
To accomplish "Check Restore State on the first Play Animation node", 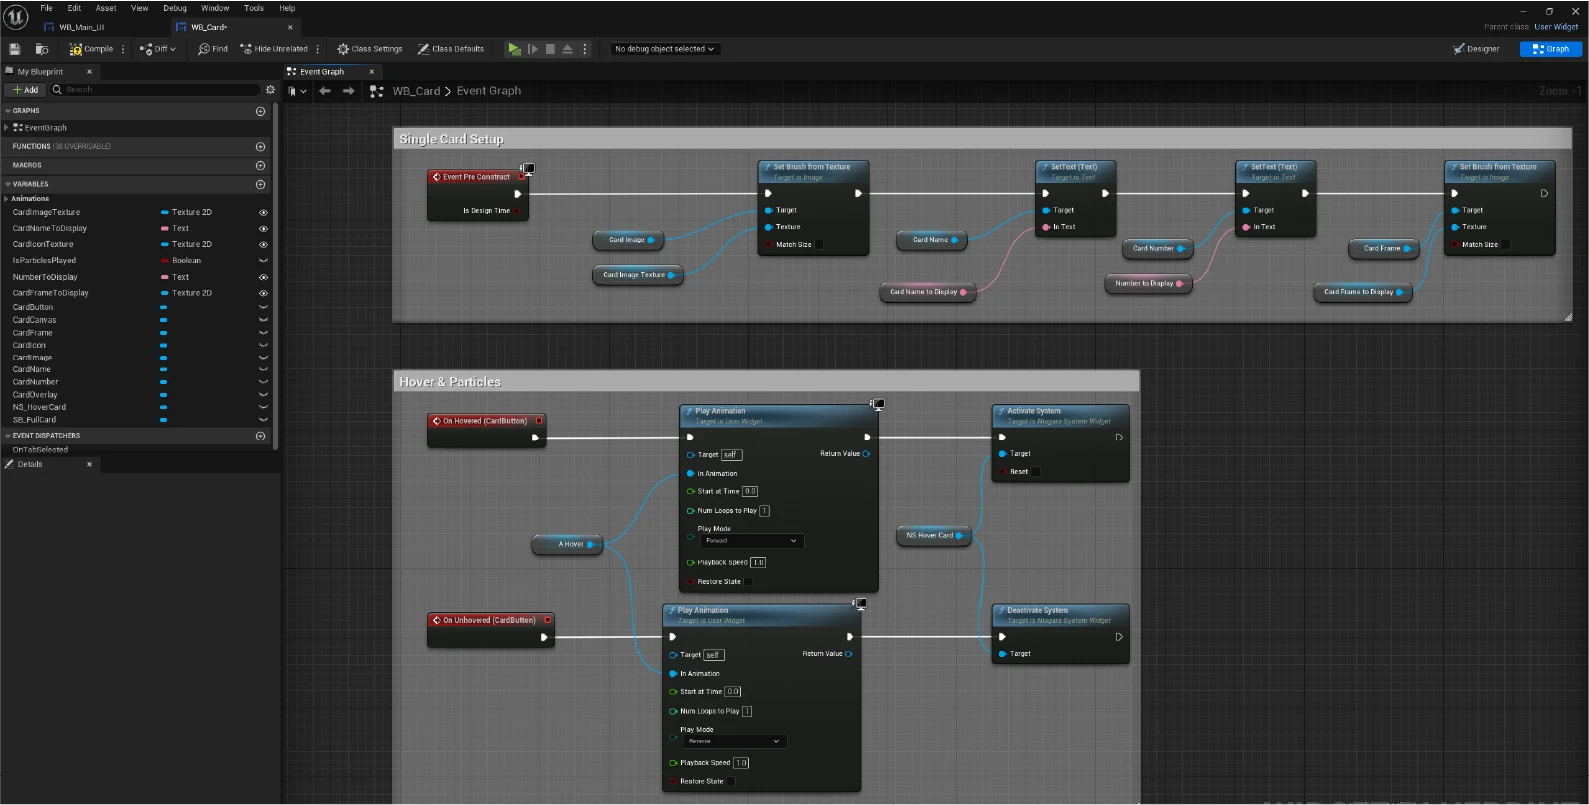I will tap(748, 582).
